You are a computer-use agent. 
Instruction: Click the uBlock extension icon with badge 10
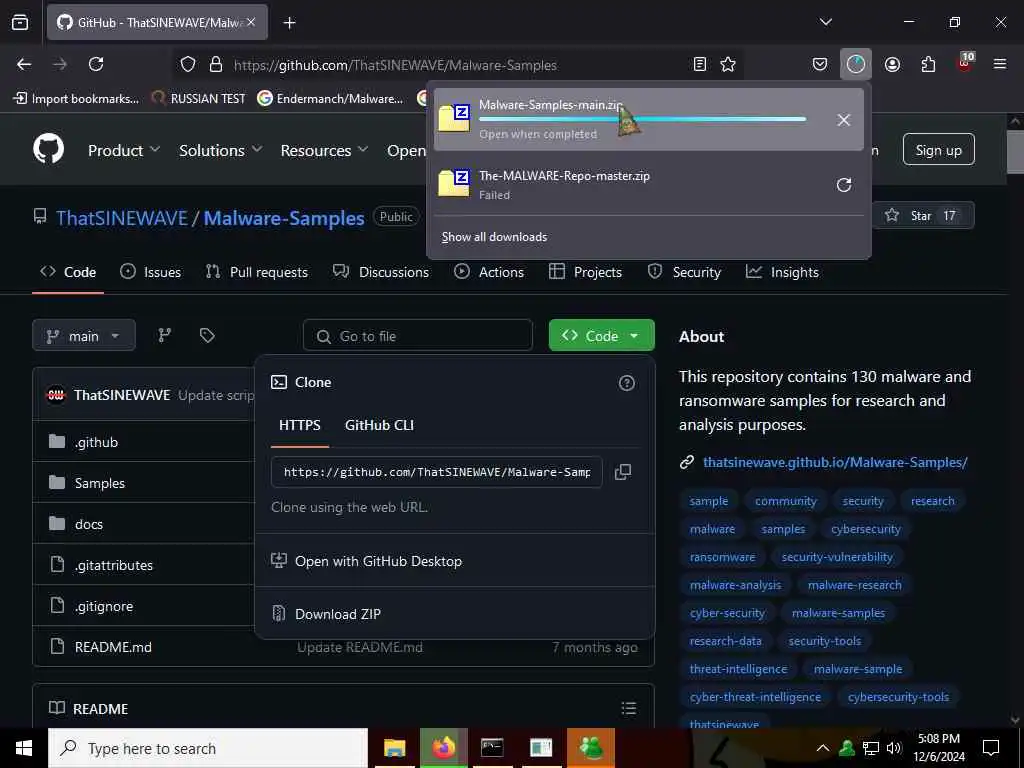click(965, 63)
